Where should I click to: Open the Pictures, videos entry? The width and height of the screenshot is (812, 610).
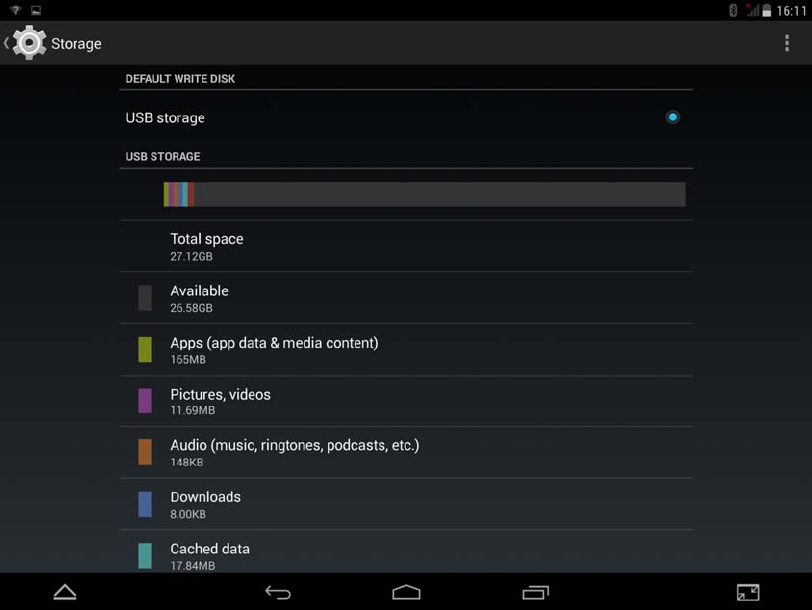tap(406, 401)
